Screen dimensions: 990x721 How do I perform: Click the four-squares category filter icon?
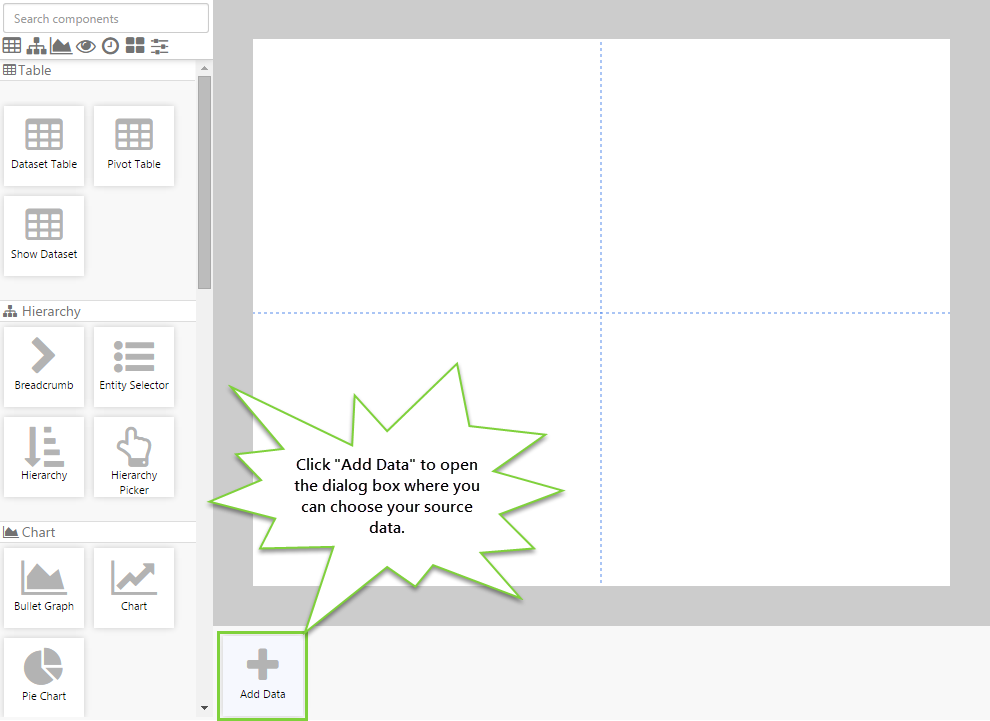pyautogui.click(x=135, y=46)
